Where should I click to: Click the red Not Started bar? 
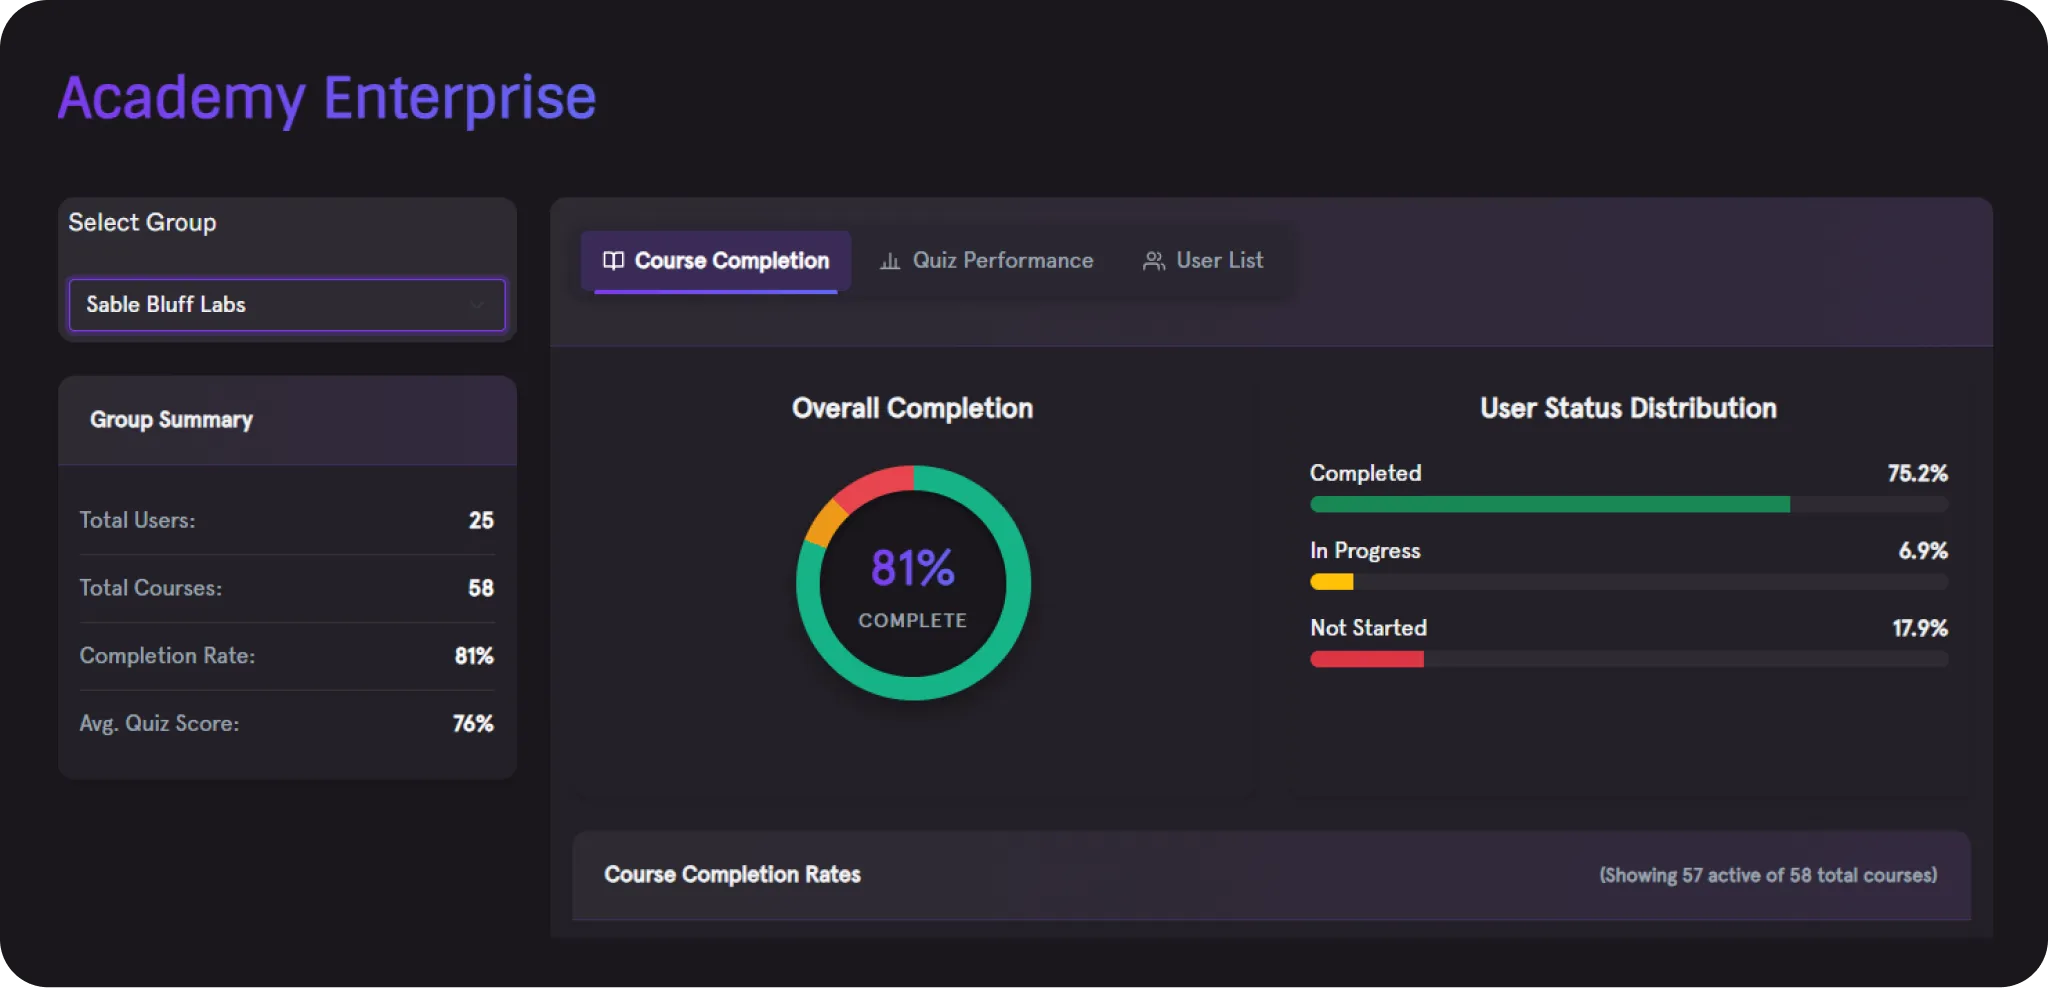coord(1366,659)
